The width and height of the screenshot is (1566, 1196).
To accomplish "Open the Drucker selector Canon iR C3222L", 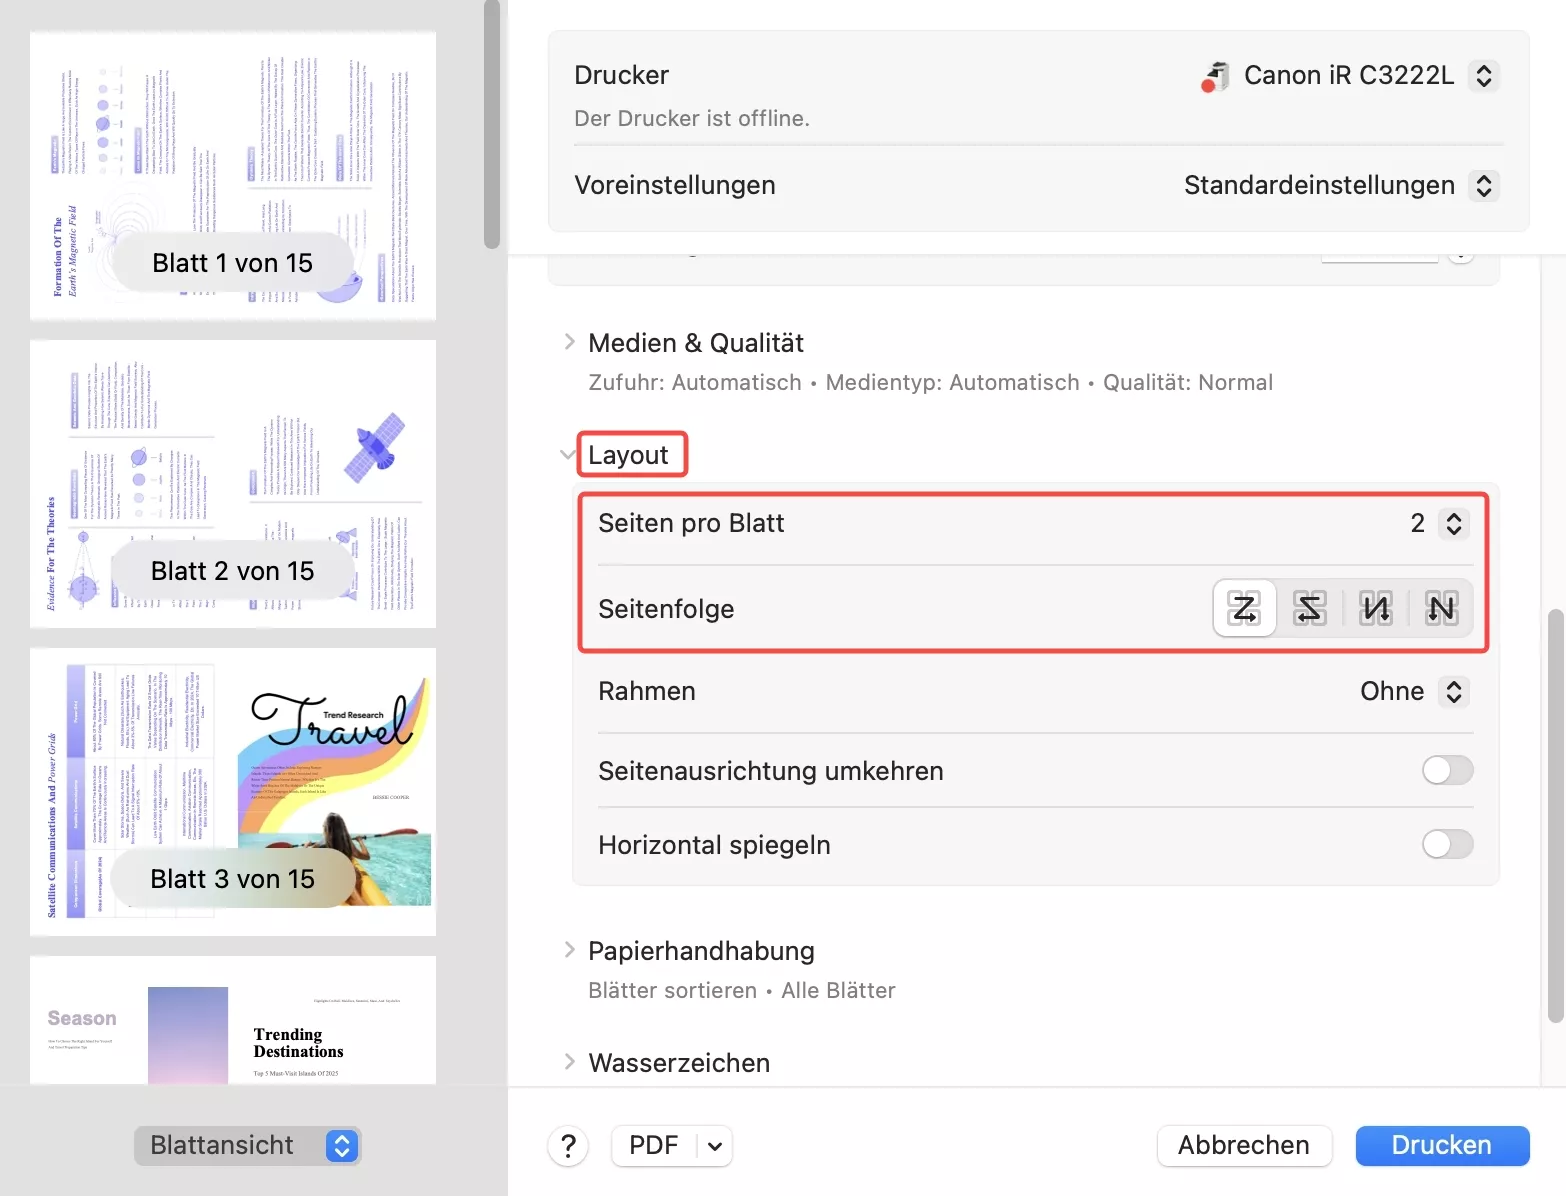I will [1484, 75].
